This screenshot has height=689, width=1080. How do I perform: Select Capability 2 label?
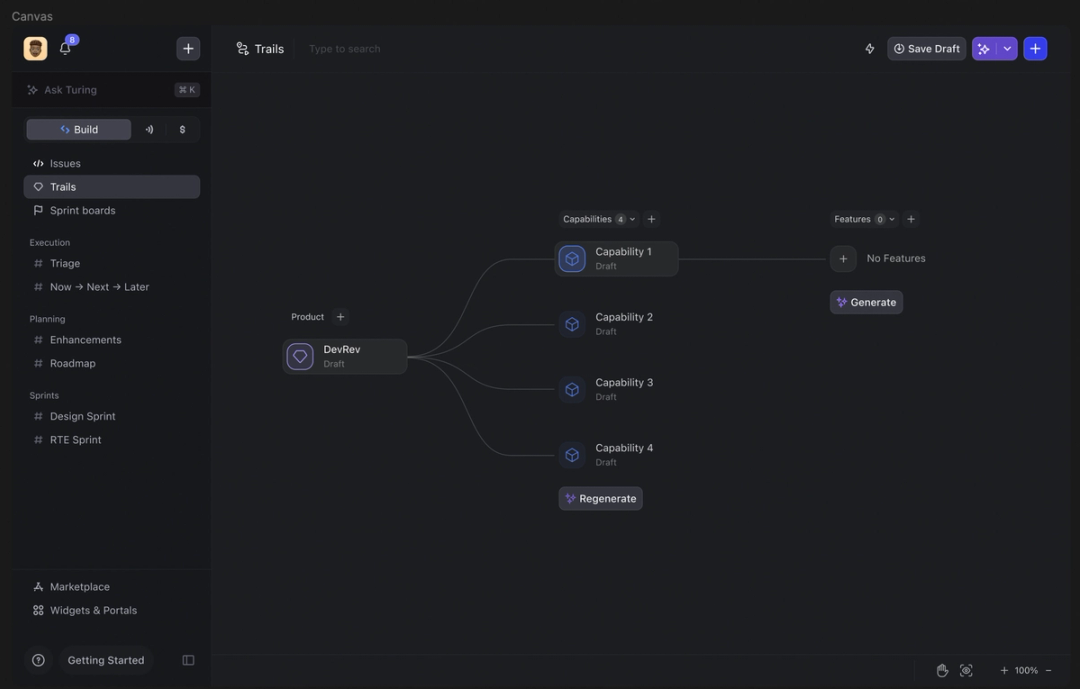click(624, 317)
